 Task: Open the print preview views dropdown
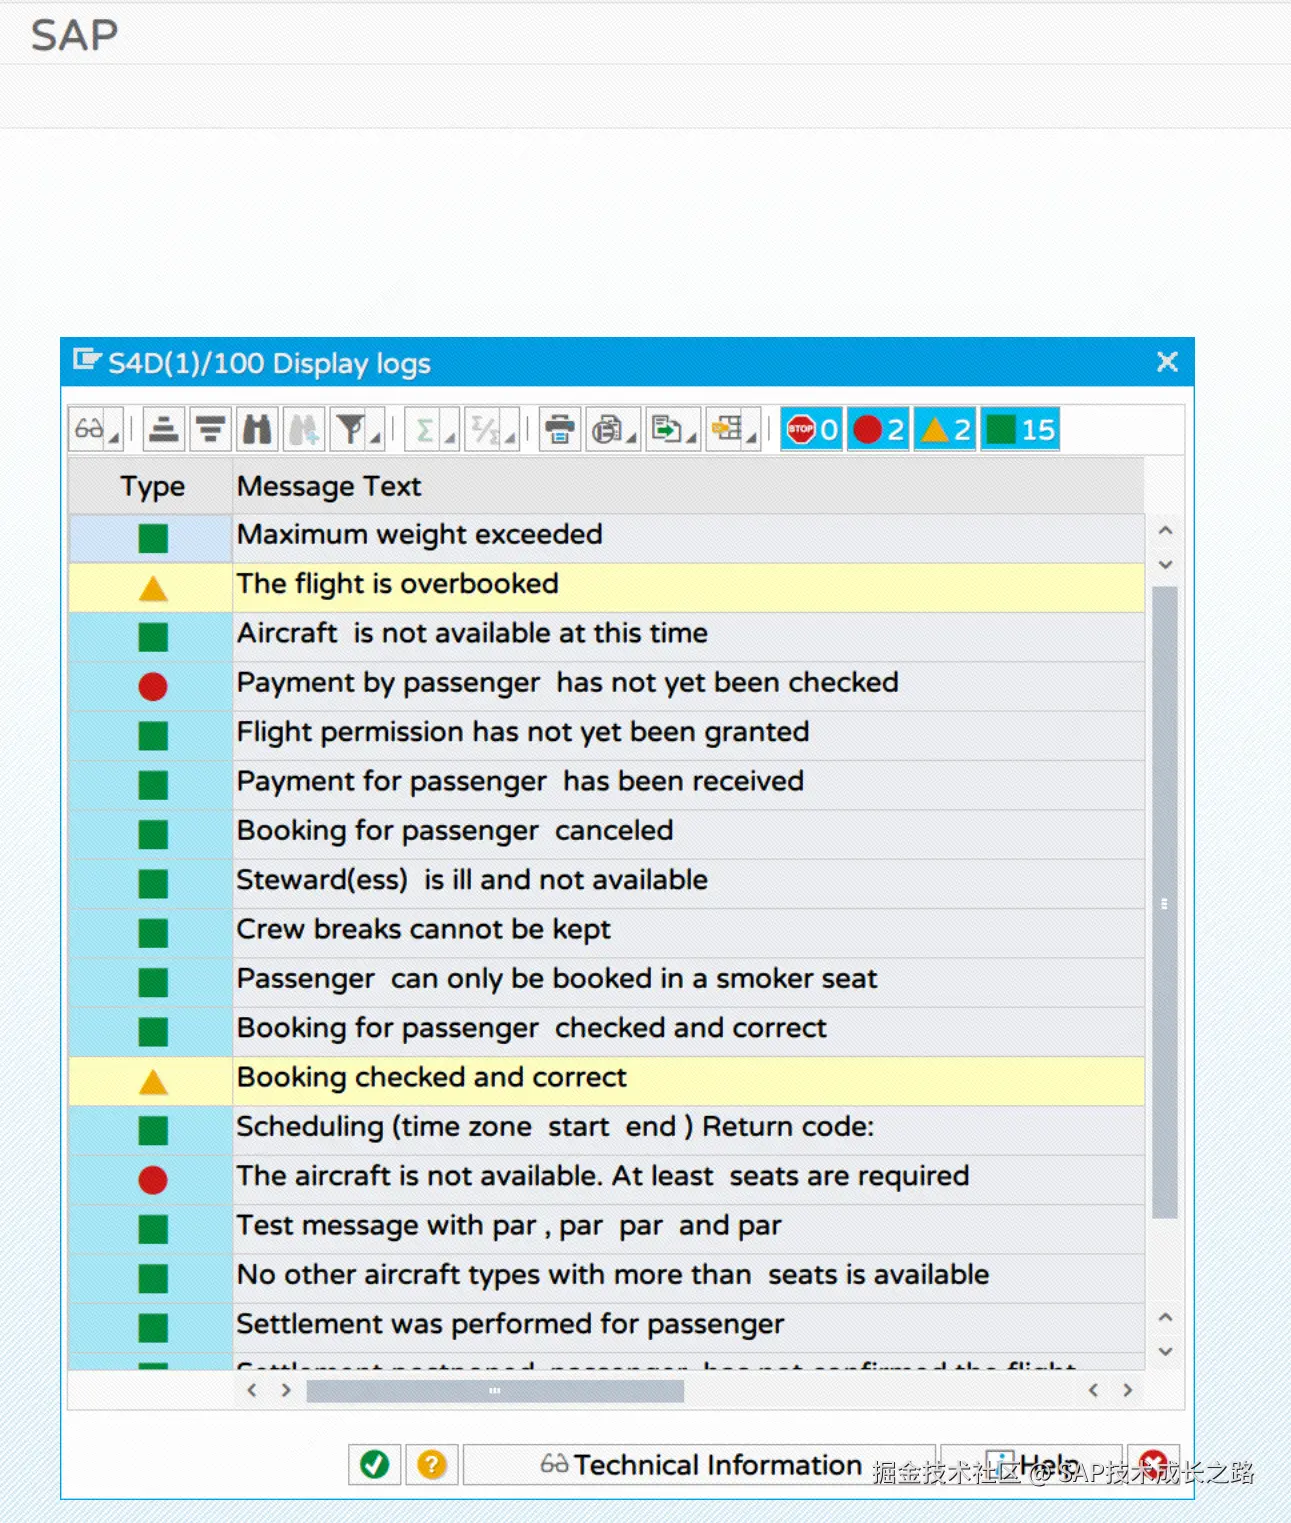(613, 430)
